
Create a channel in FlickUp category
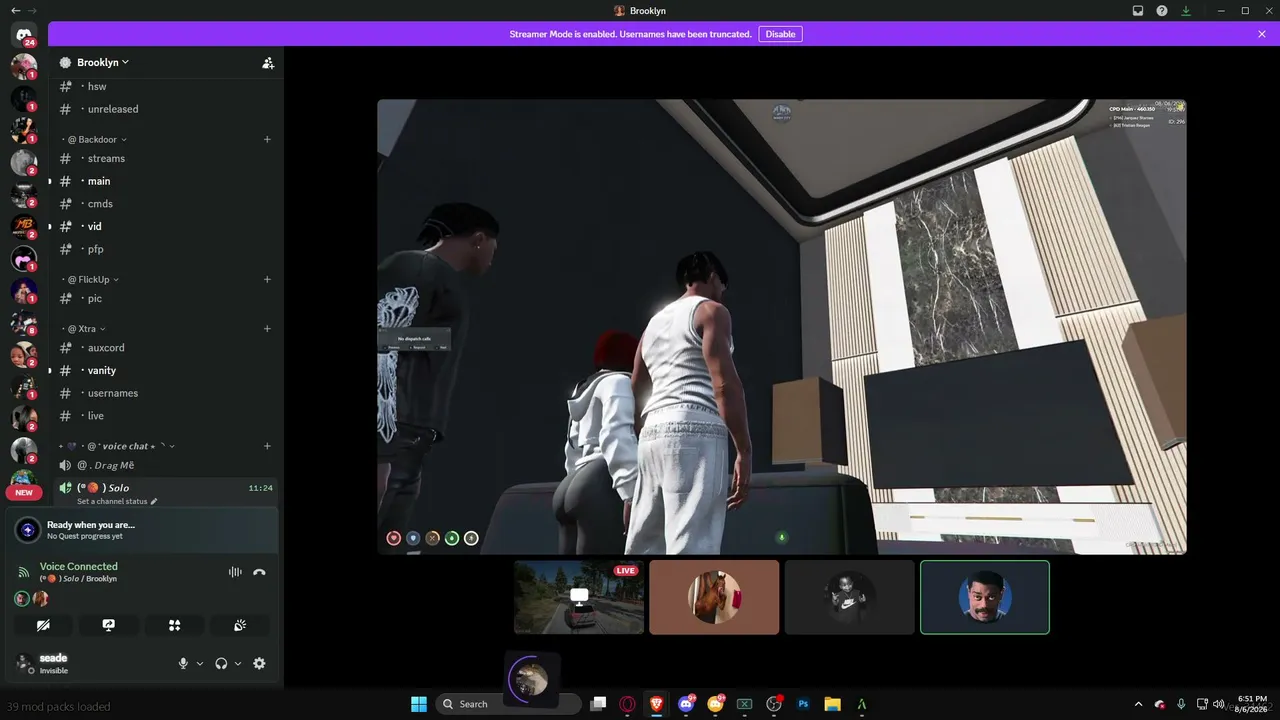pos(267,279)
